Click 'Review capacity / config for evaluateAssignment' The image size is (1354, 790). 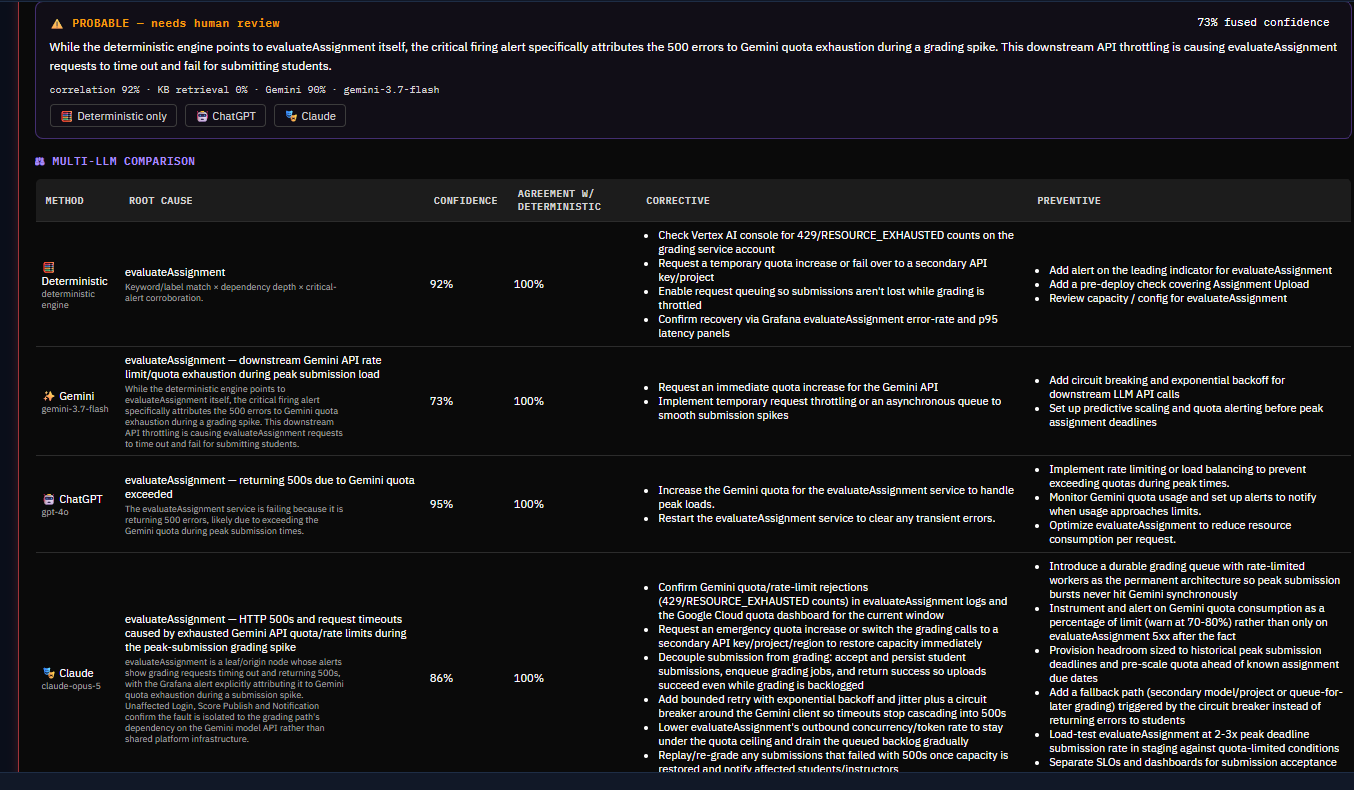(1168, 298)
